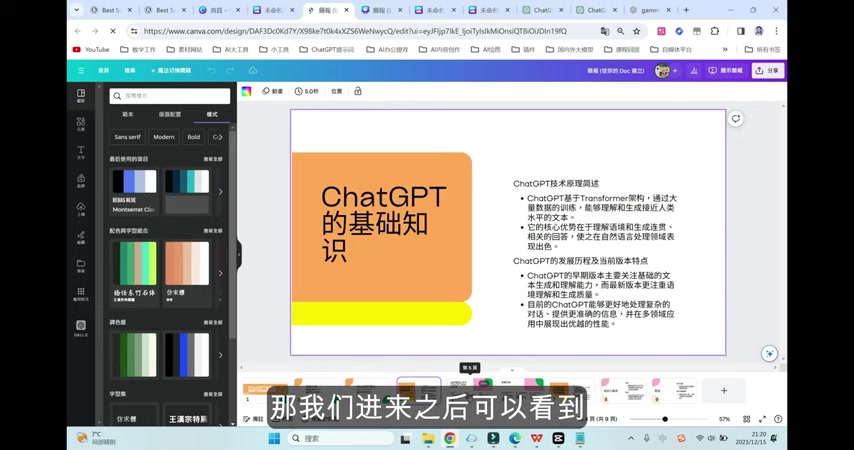Filter styles by Sans serif
Viewport: 854px width, 450px height.
point(127,137)
